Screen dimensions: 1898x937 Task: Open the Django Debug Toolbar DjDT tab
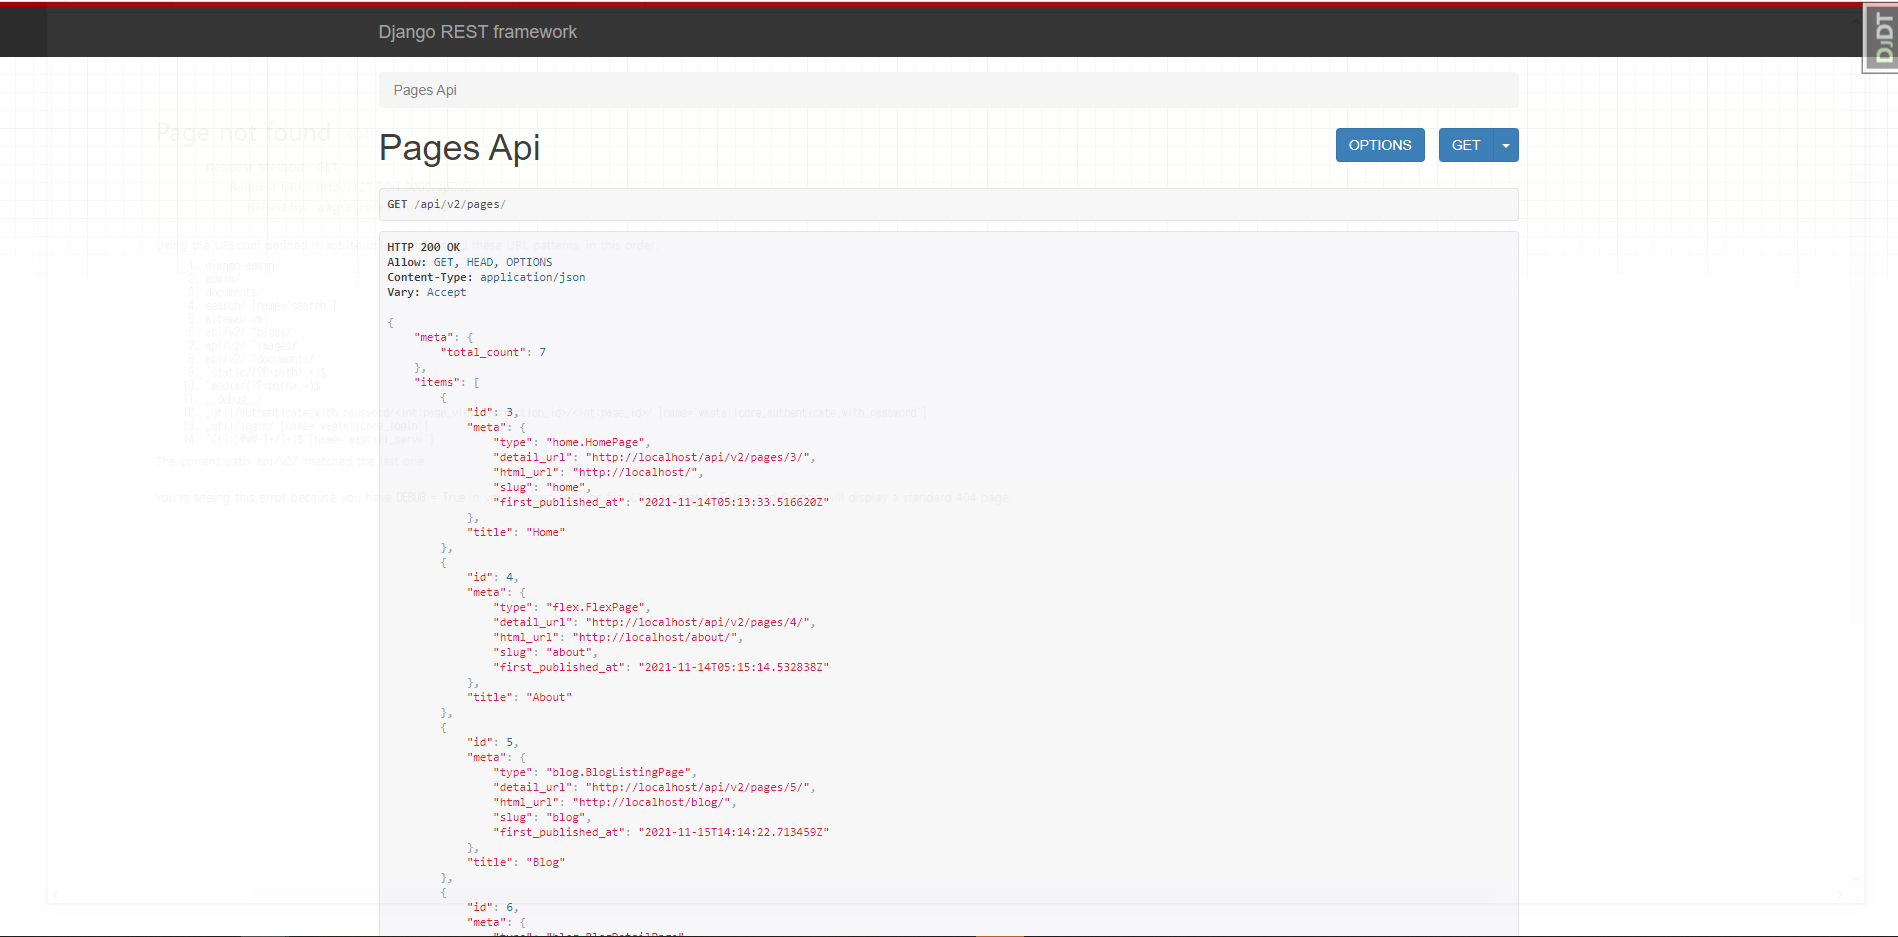pyautogui.click(x=1881, y=38)
